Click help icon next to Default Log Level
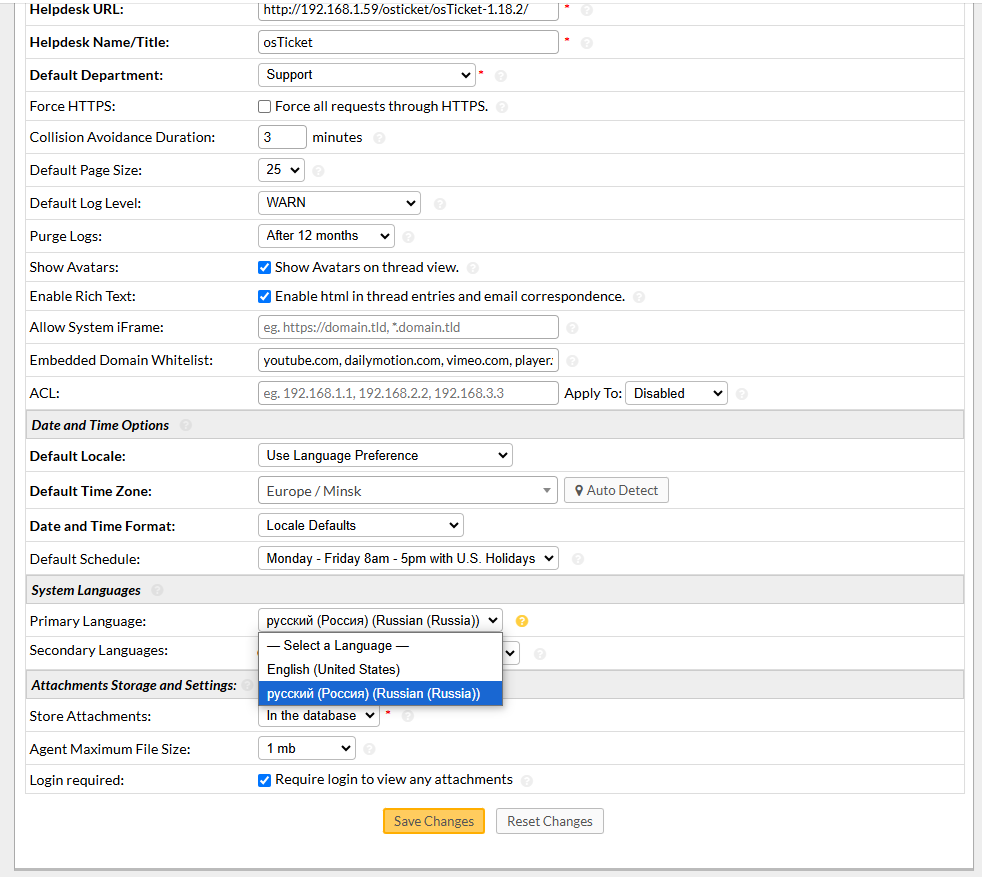 point(440,204)
